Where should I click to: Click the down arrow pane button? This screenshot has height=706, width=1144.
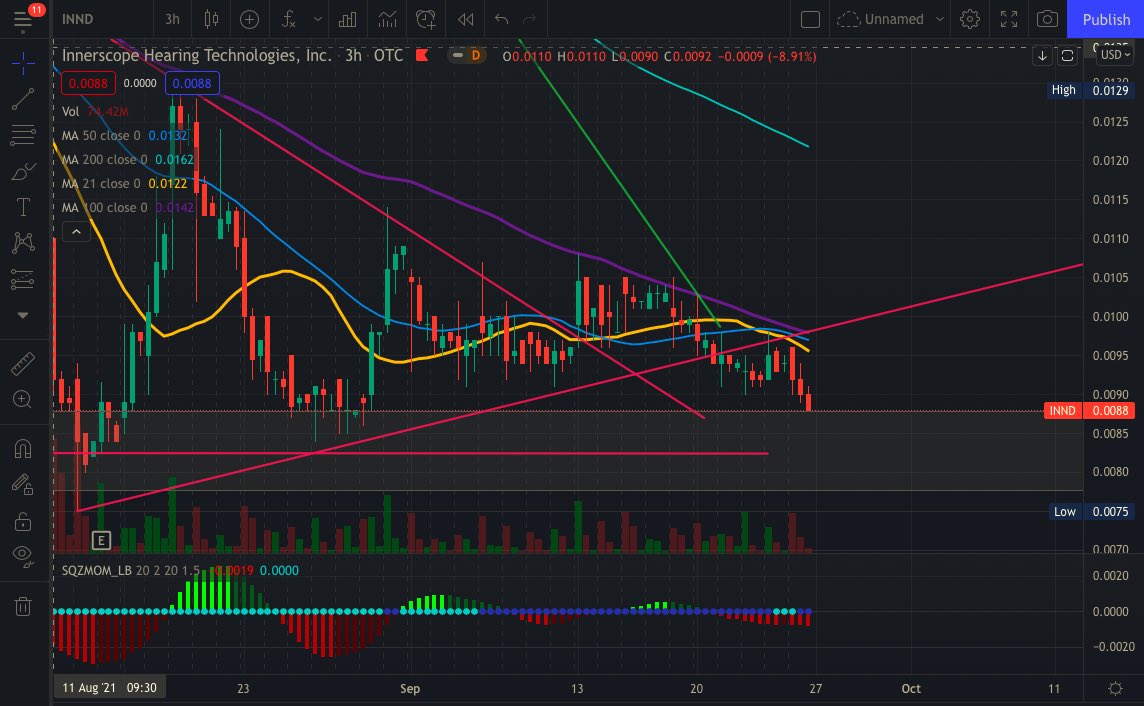[1042, 56]
